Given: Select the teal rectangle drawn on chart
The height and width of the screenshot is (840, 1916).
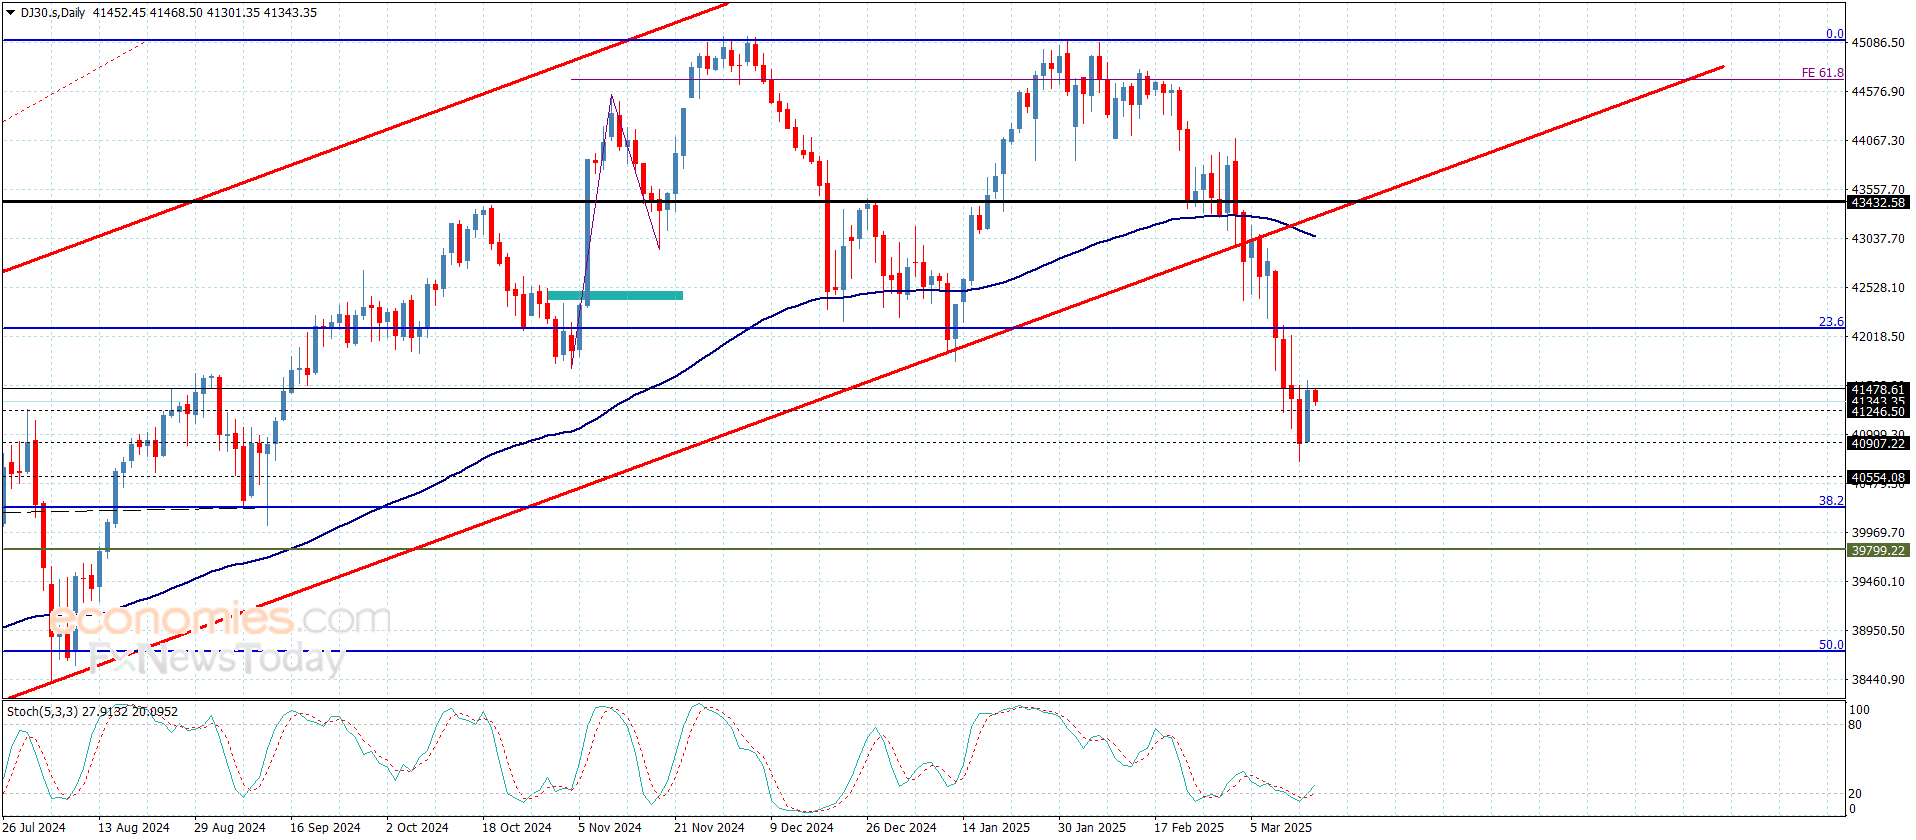Looking at the screenshot, I should (615, 295).
